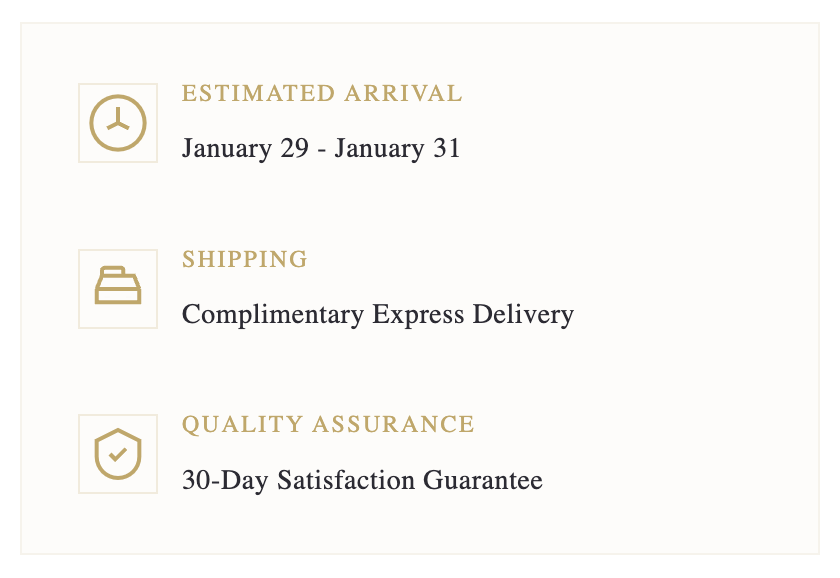Screen dimensions: 840x578
Task: Click the start date January 29
Action: point(245,150)
